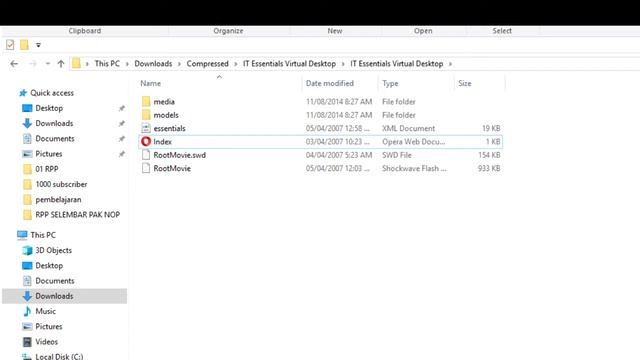Click pin icon beside Quick access Desktop

pyautogui.click(x=122, y=109)
